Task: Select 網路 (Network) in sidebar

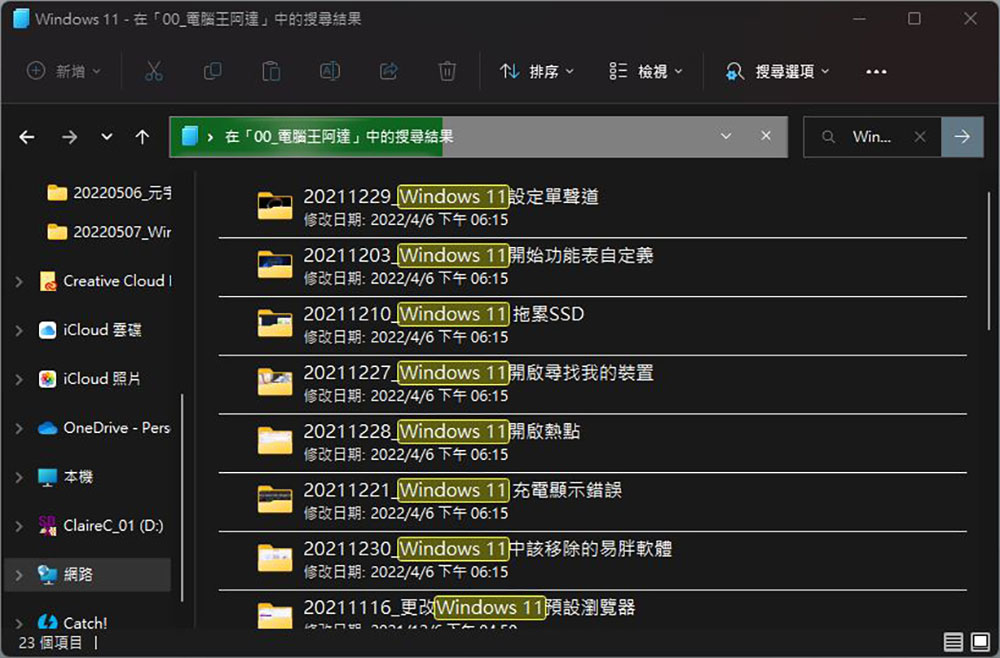Action: coord(87,574)
